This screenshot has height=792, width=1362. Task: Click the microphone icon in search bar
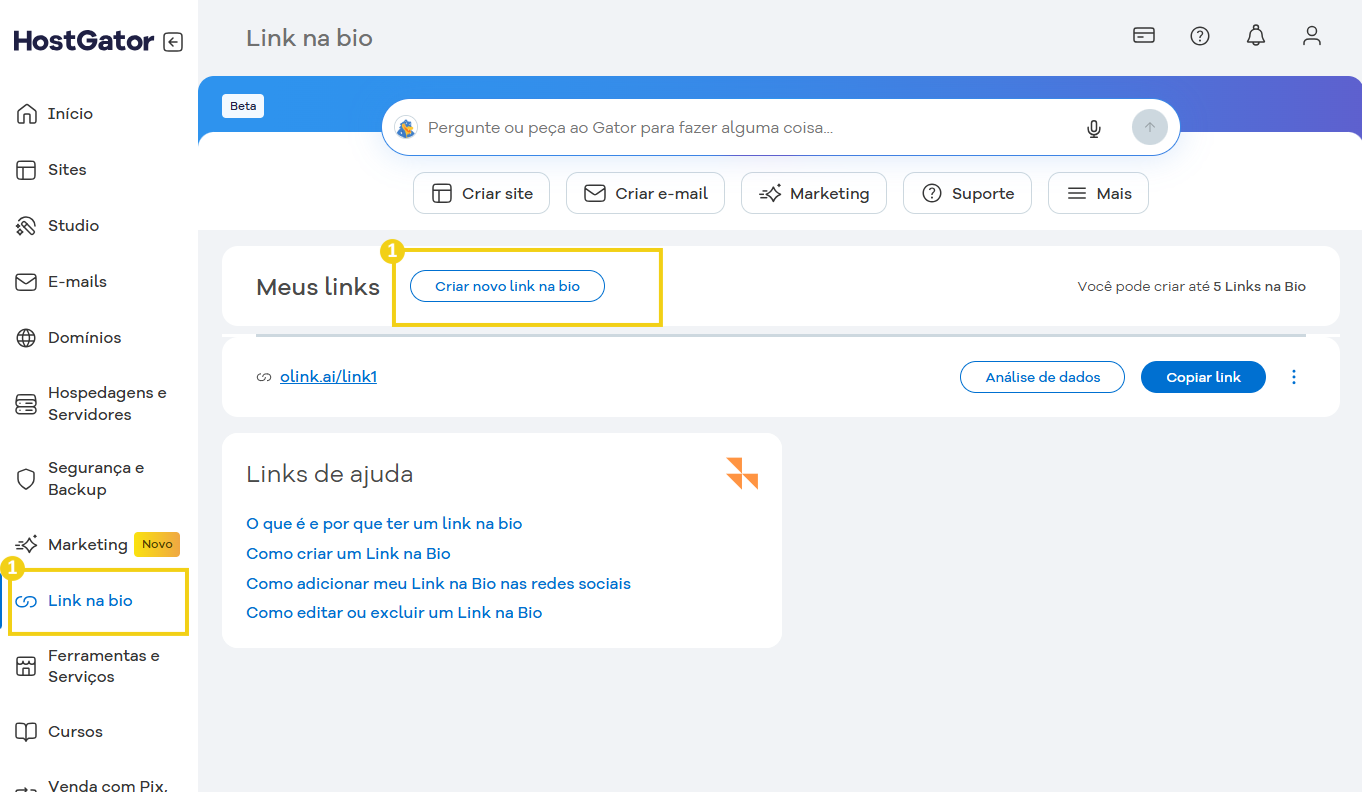coord(1094,128)
